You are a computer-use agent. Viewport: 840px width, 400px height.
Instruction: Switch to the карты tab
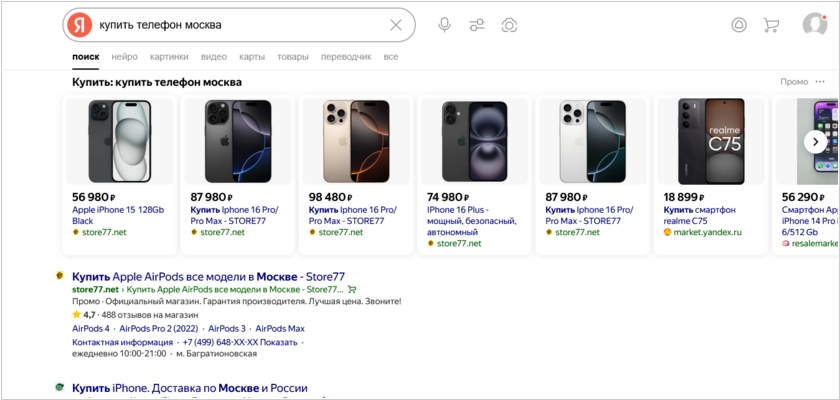(252, 57)
